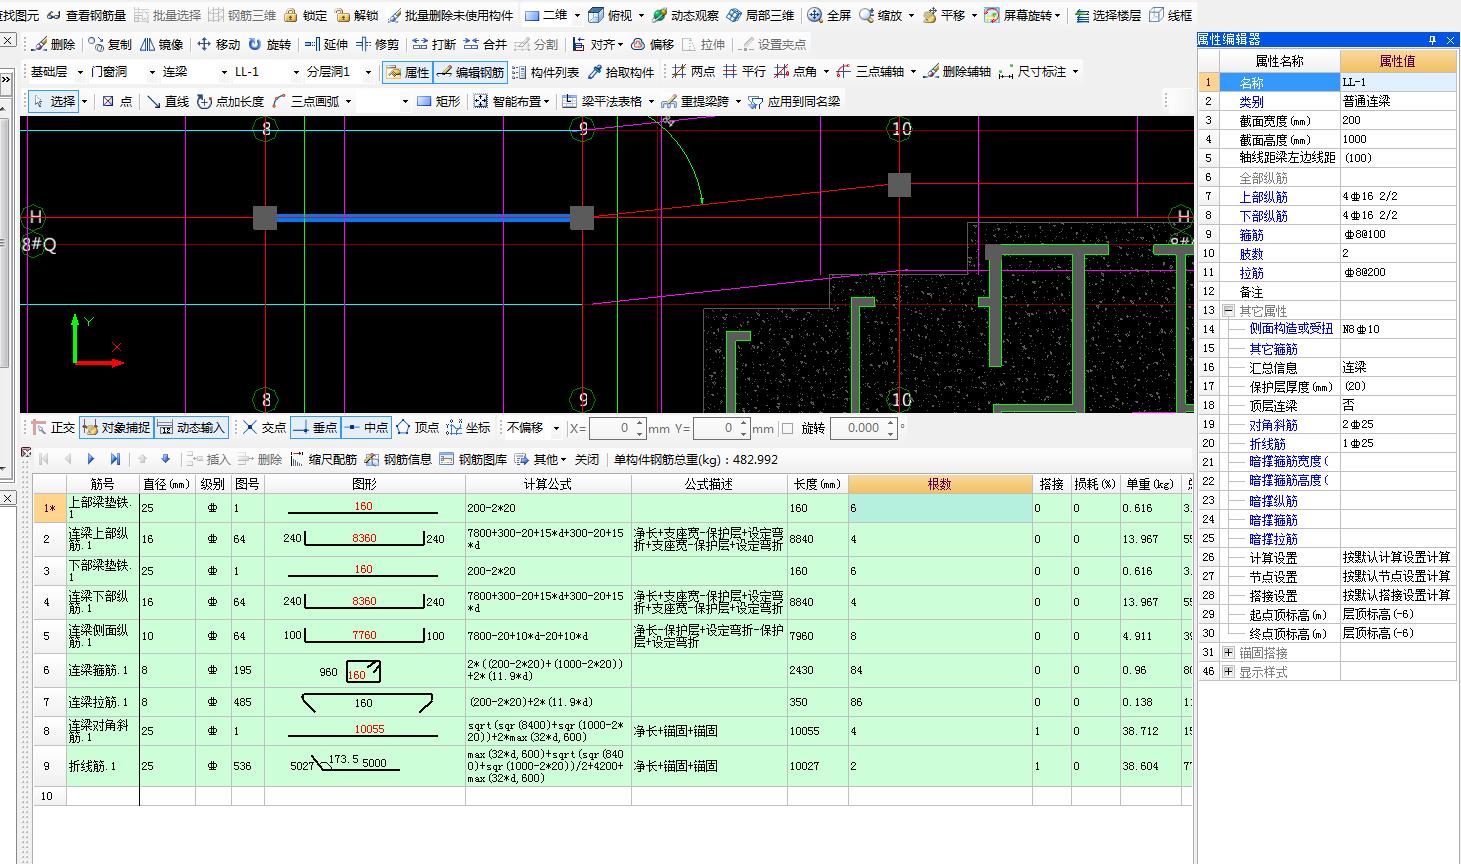Expand the 锚固搭接 property group
This screenshot has height=864, width=1461.
coord(1228,653)
